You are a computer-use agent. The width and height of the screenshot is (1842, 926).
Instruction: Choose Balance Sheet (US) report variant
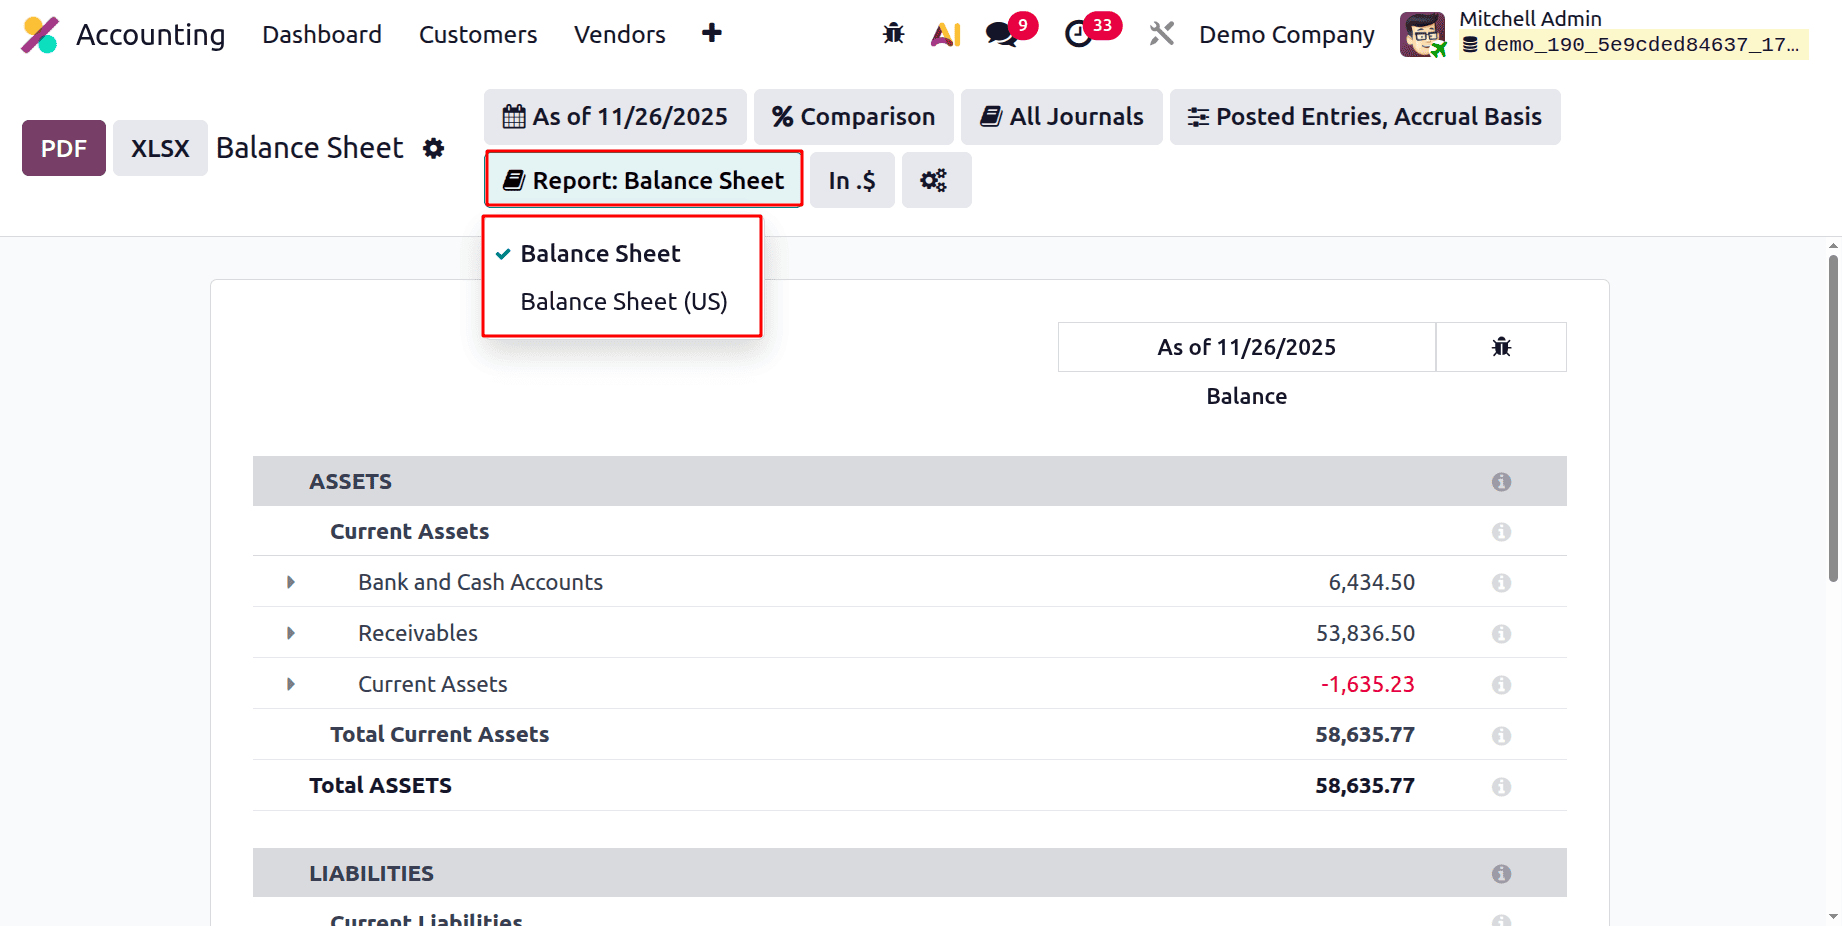(x=624, y=302)
